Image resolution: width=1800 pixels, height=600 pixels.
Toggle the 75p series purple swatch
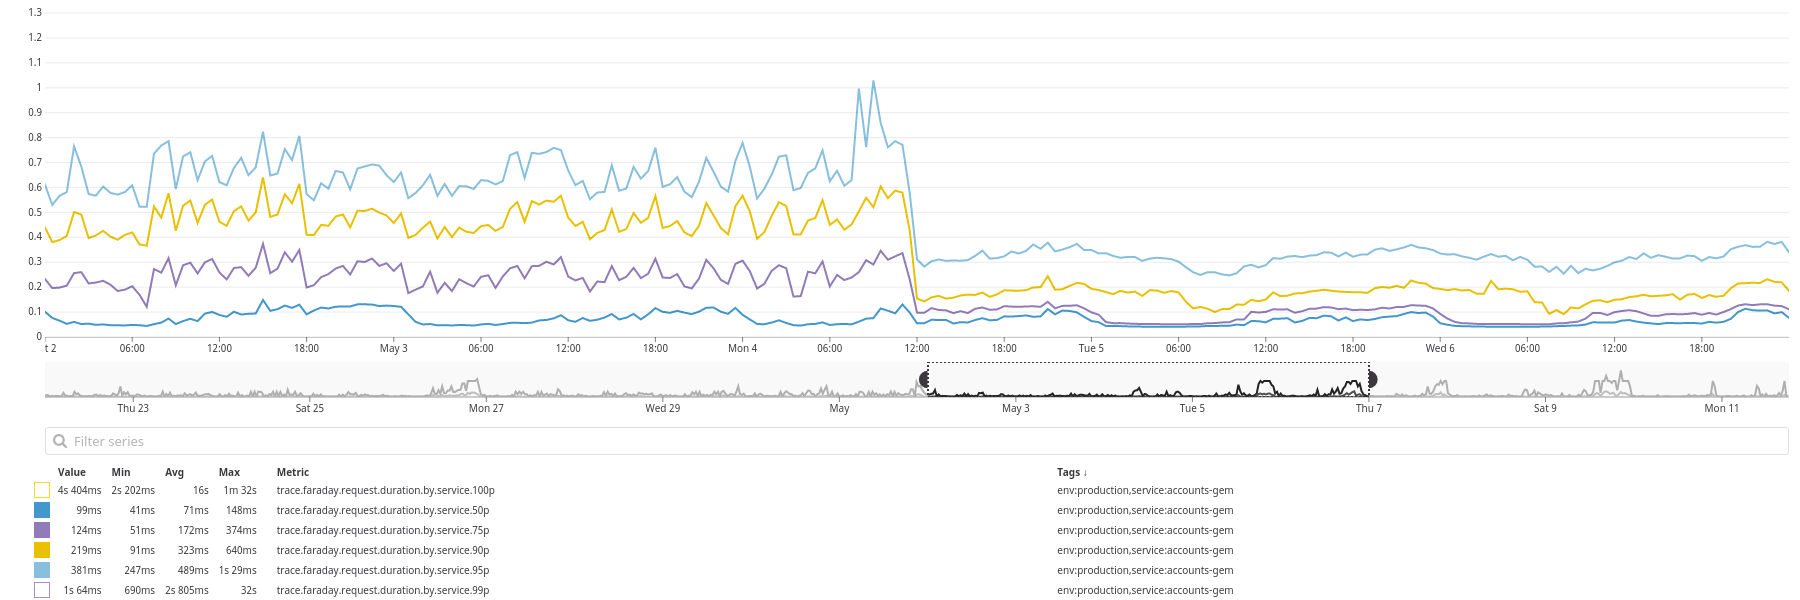[42, 530]
